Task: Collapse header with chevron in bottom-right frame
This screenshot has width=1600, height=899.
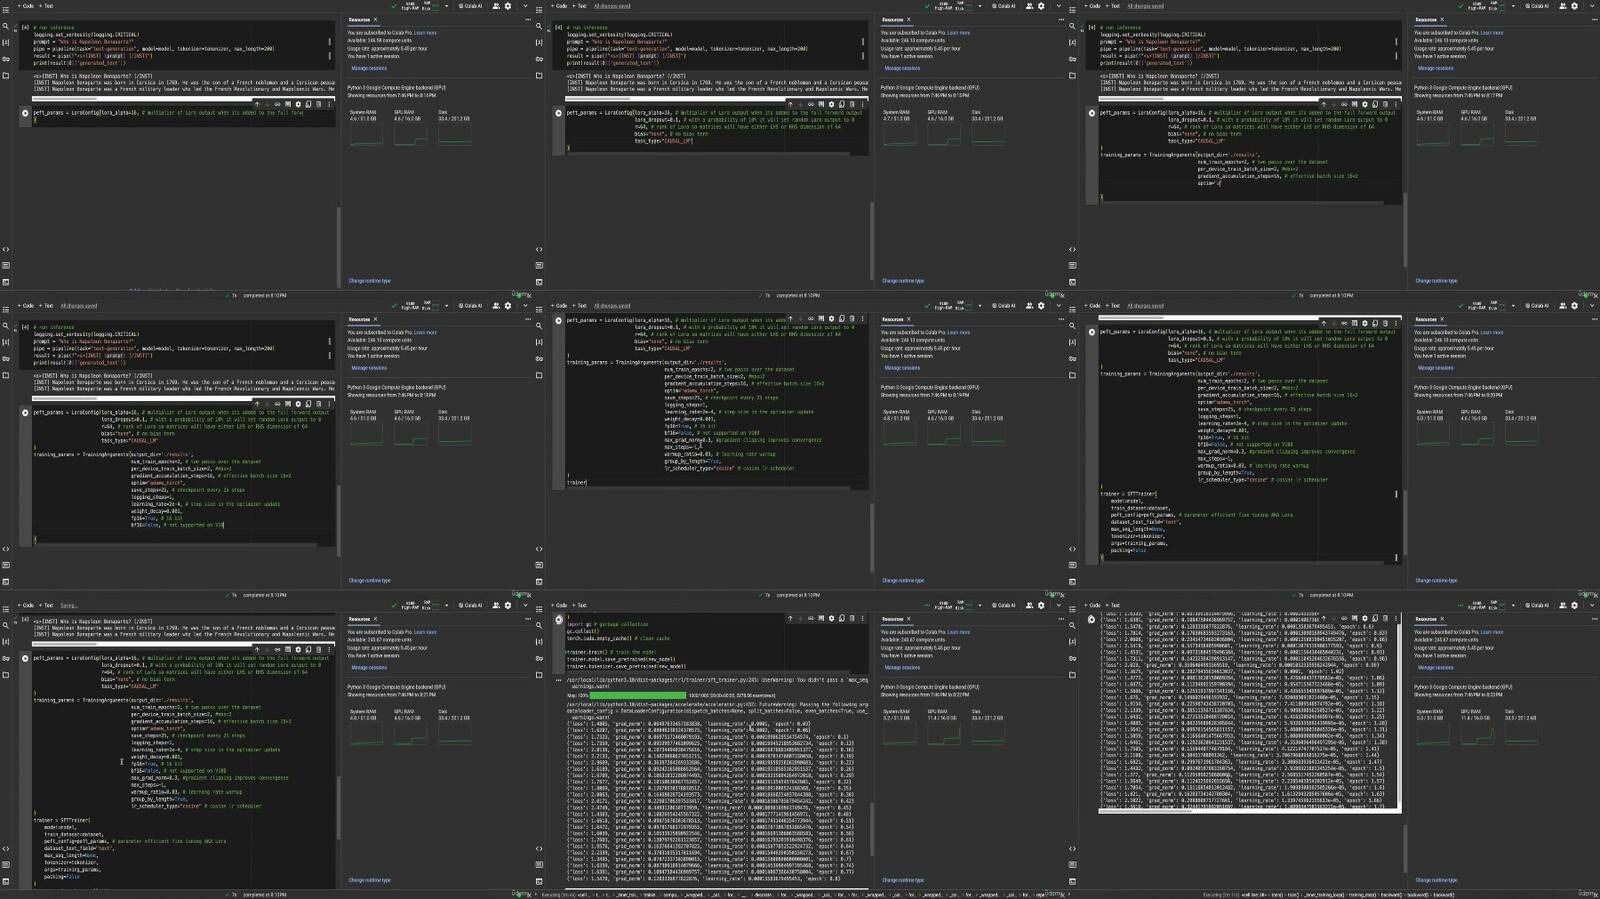Action: click(1592, 605)
